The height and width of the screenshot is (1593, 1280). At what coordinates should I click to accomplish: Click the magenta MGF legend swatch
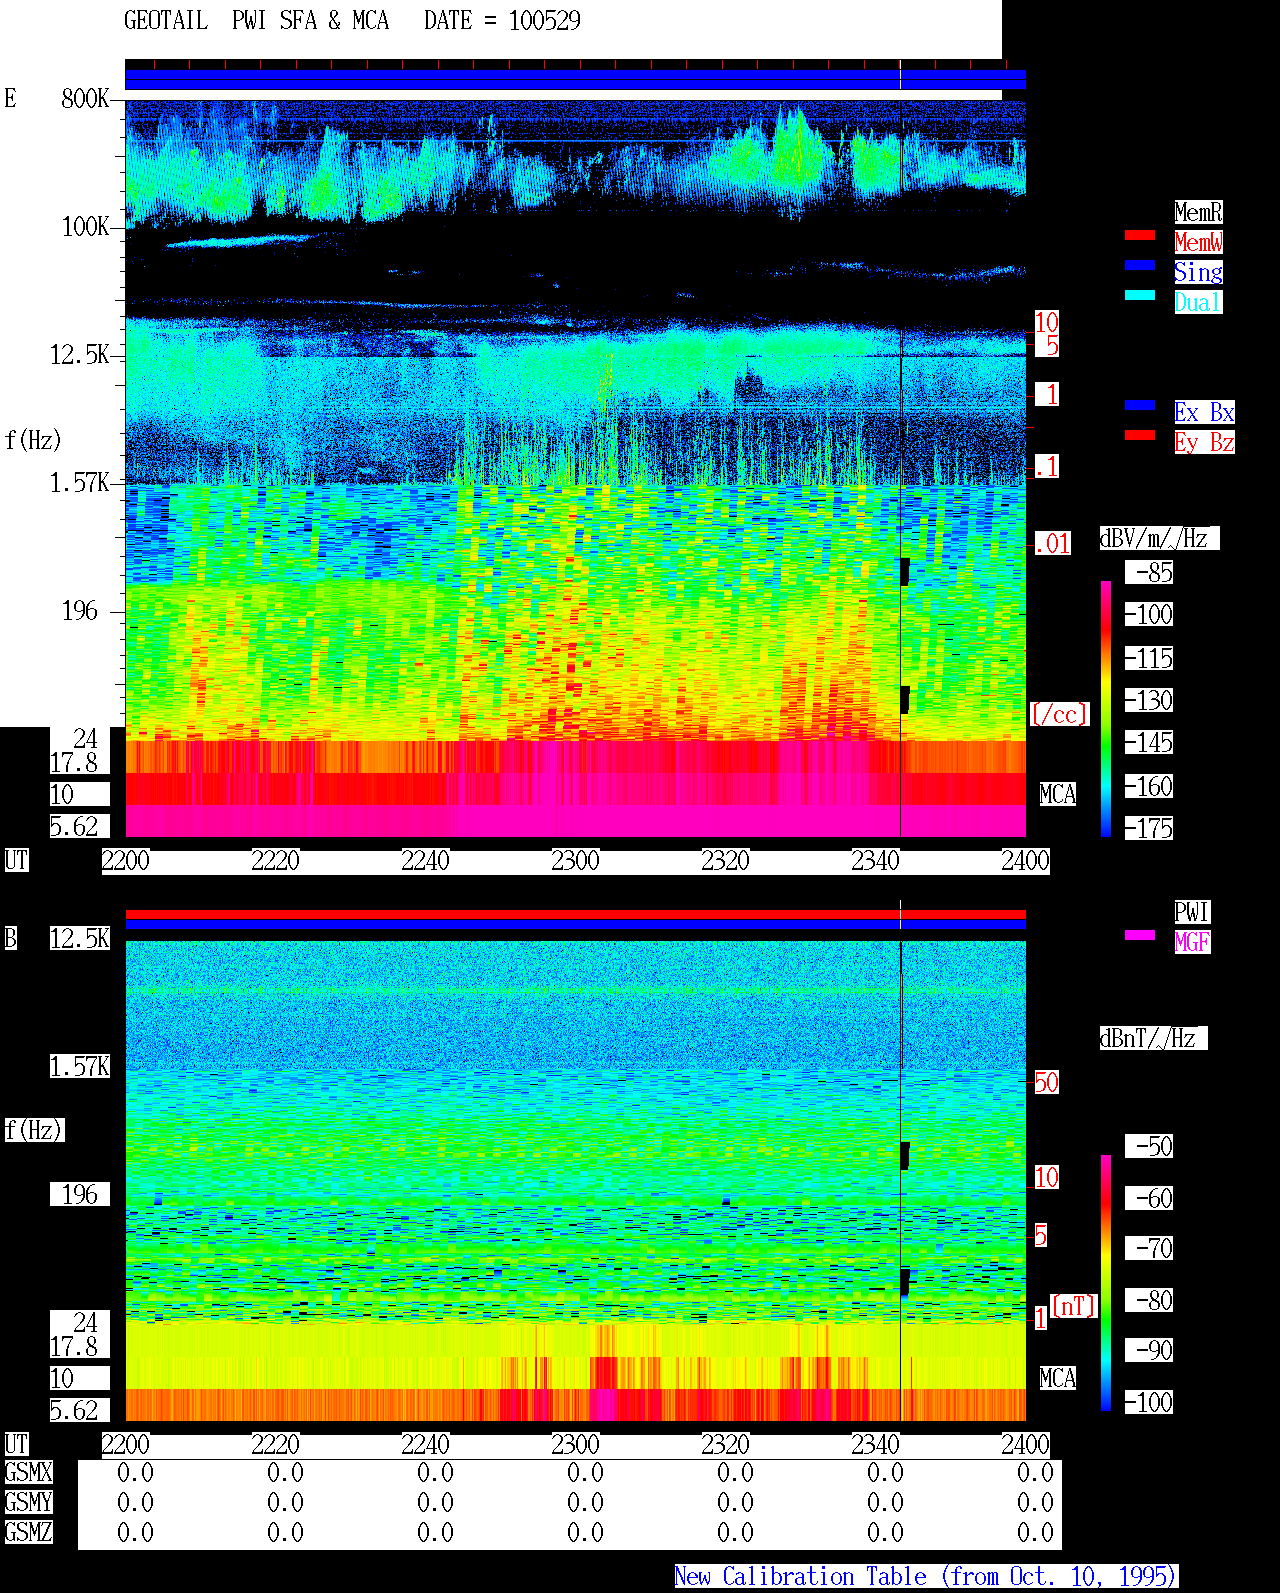[x=1140, y=935]
